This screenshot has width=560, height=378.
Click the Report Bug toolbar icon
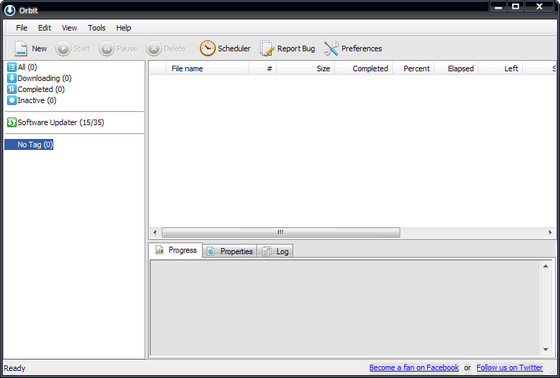tap(267, 49)
